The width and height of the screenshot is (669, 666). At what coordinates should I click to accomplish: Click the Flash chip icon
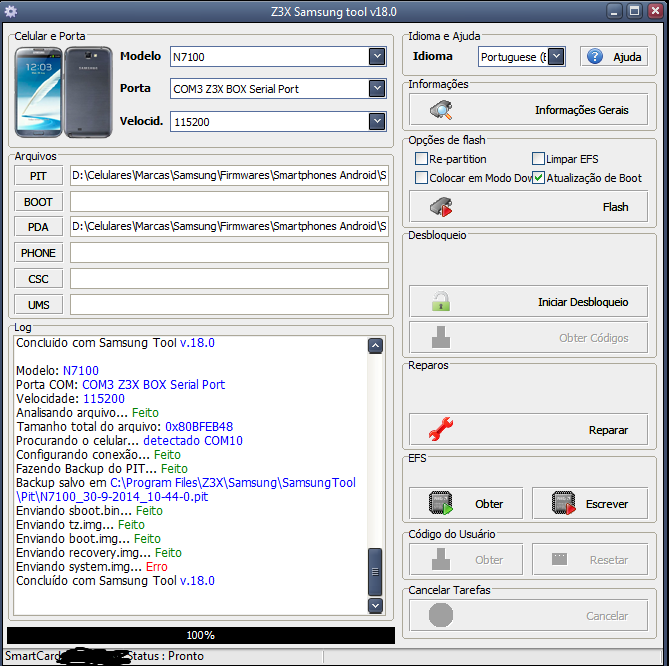[441, 207]
